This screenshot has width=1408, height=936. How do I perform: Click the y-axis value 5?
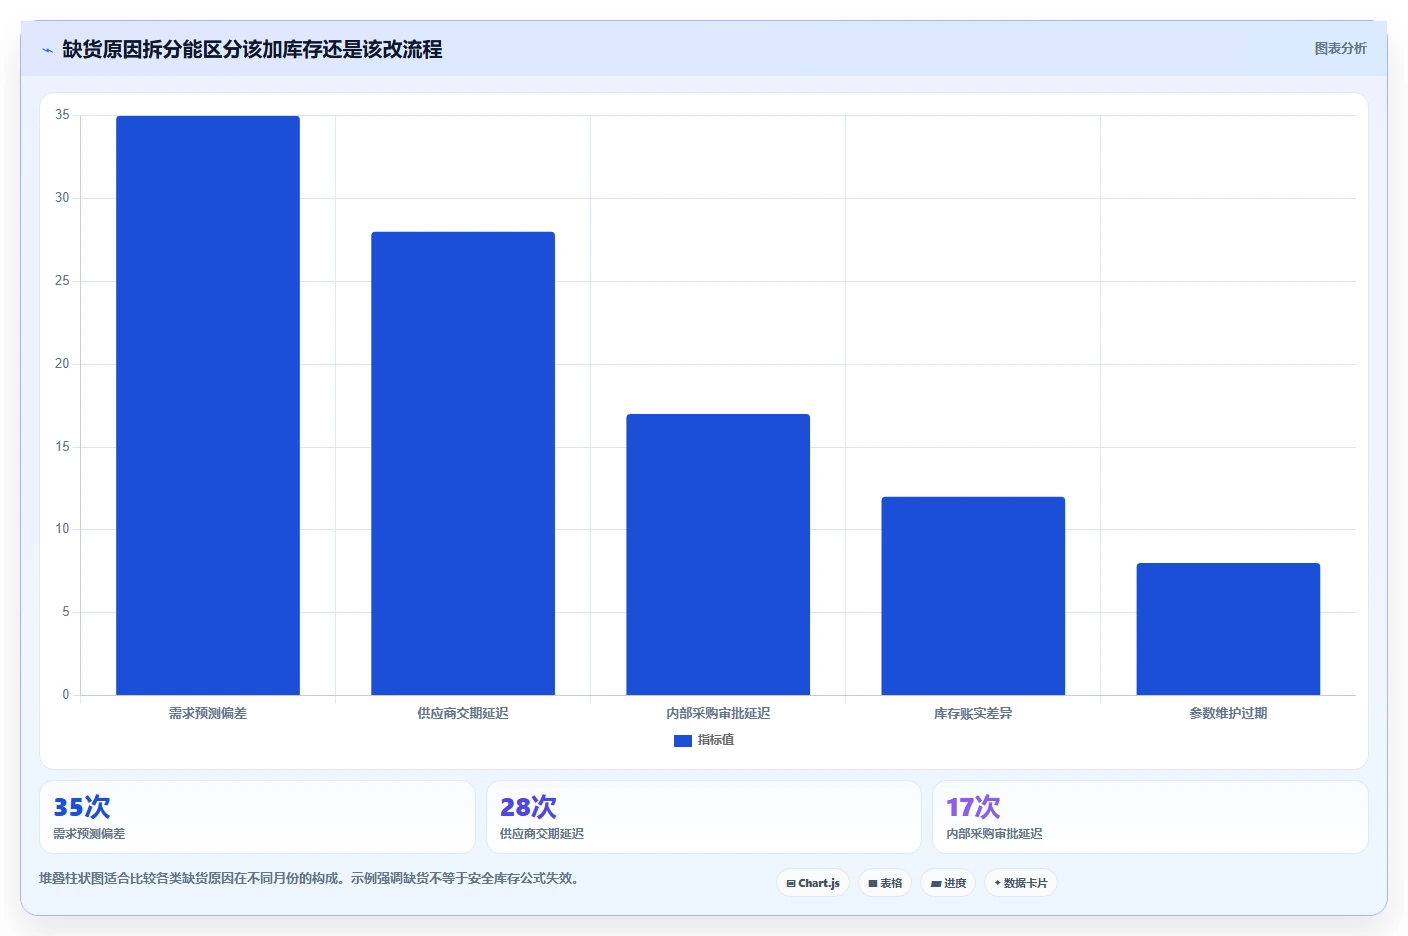[x=66, y=612]
